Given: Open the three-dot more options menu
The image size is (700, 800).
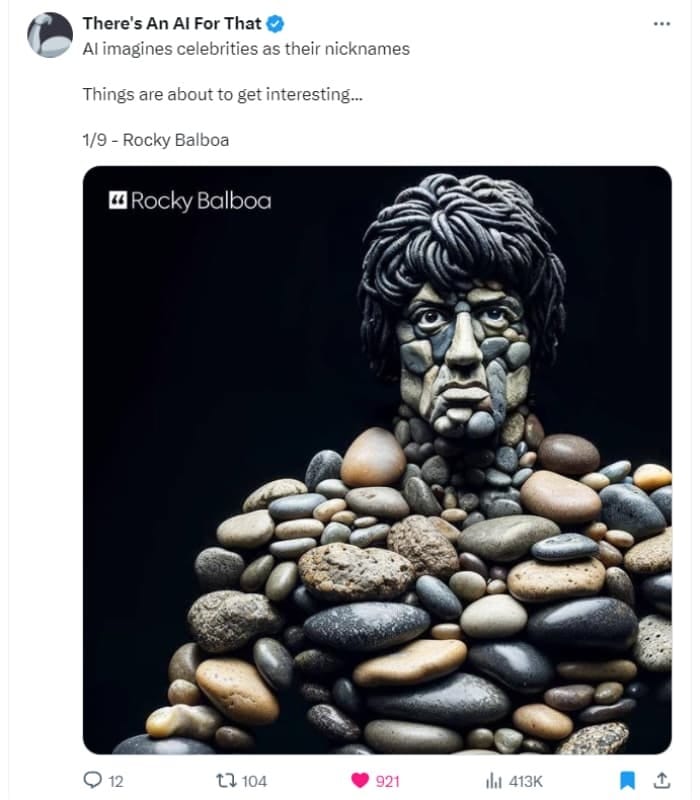Looking at the screenshot, I should tap(662, 23).
